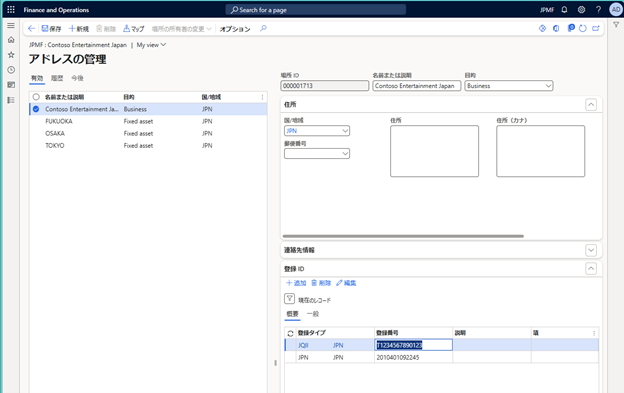Switch to the 履歴 tab
This screenshot has height=393, width=624.
point(57,78)
